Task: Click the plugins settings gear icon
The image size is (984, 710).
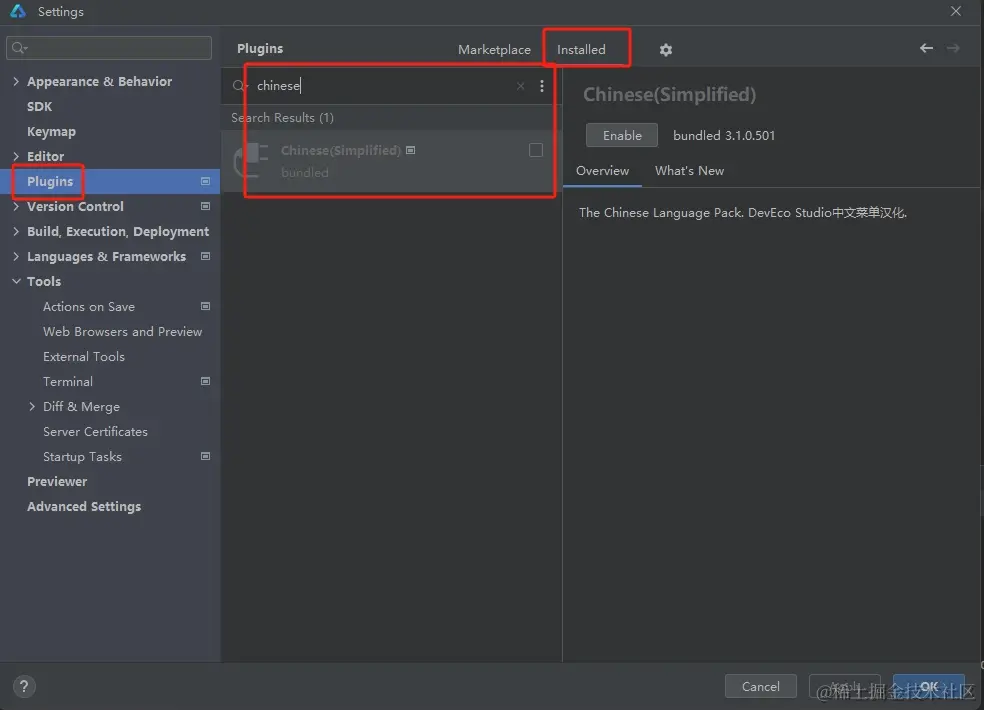Action: pyautogui.click(x=666, y=50)
